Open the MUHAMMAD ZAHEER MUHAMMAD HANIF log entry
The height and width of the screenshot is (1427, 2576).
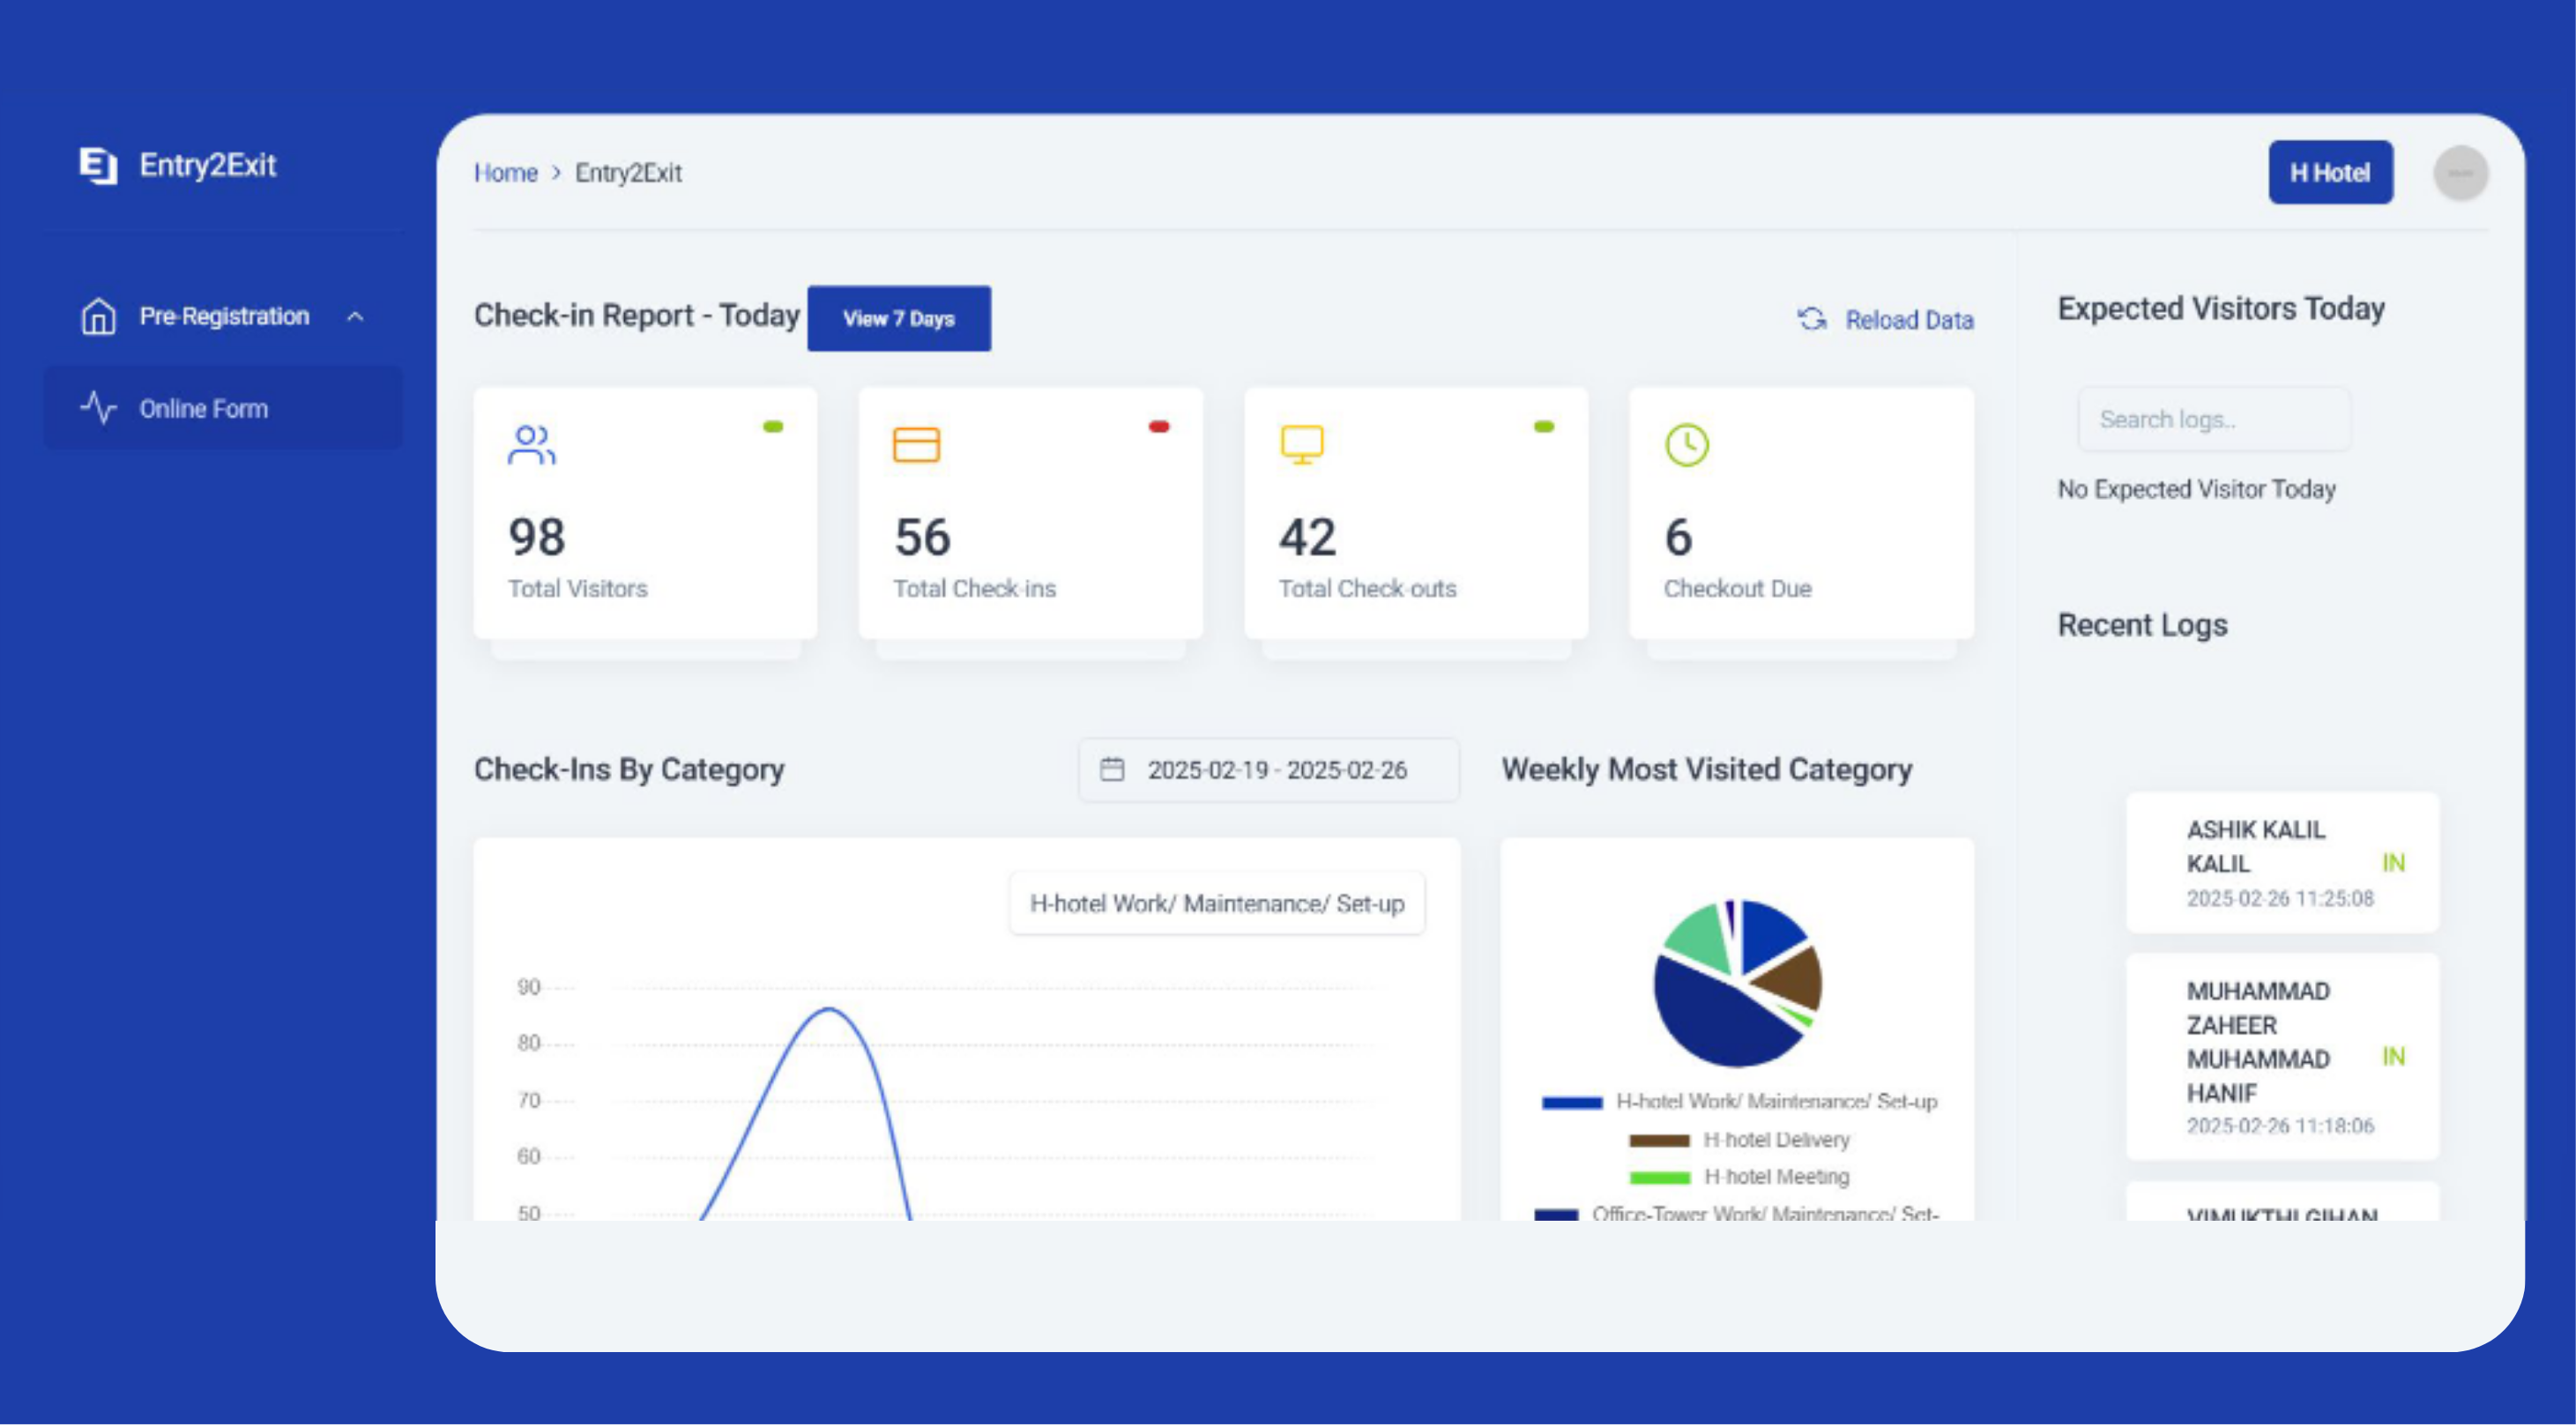tap(2282, 1058)
